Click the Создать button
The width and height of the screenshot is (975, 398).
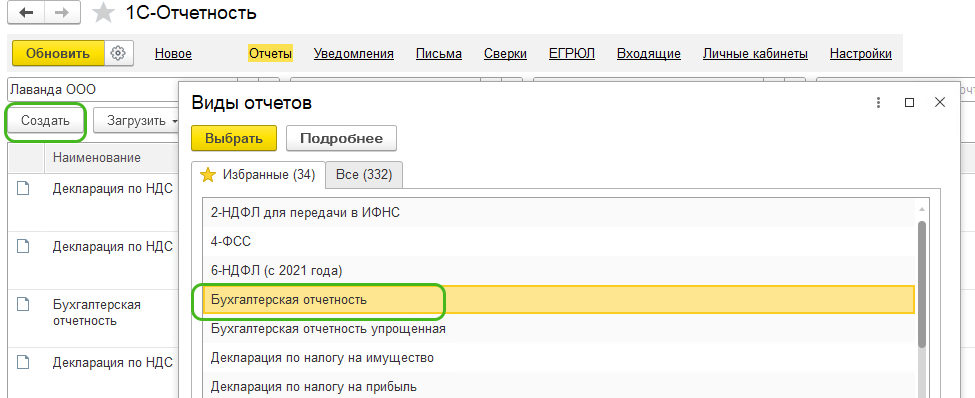coord(45,121)
